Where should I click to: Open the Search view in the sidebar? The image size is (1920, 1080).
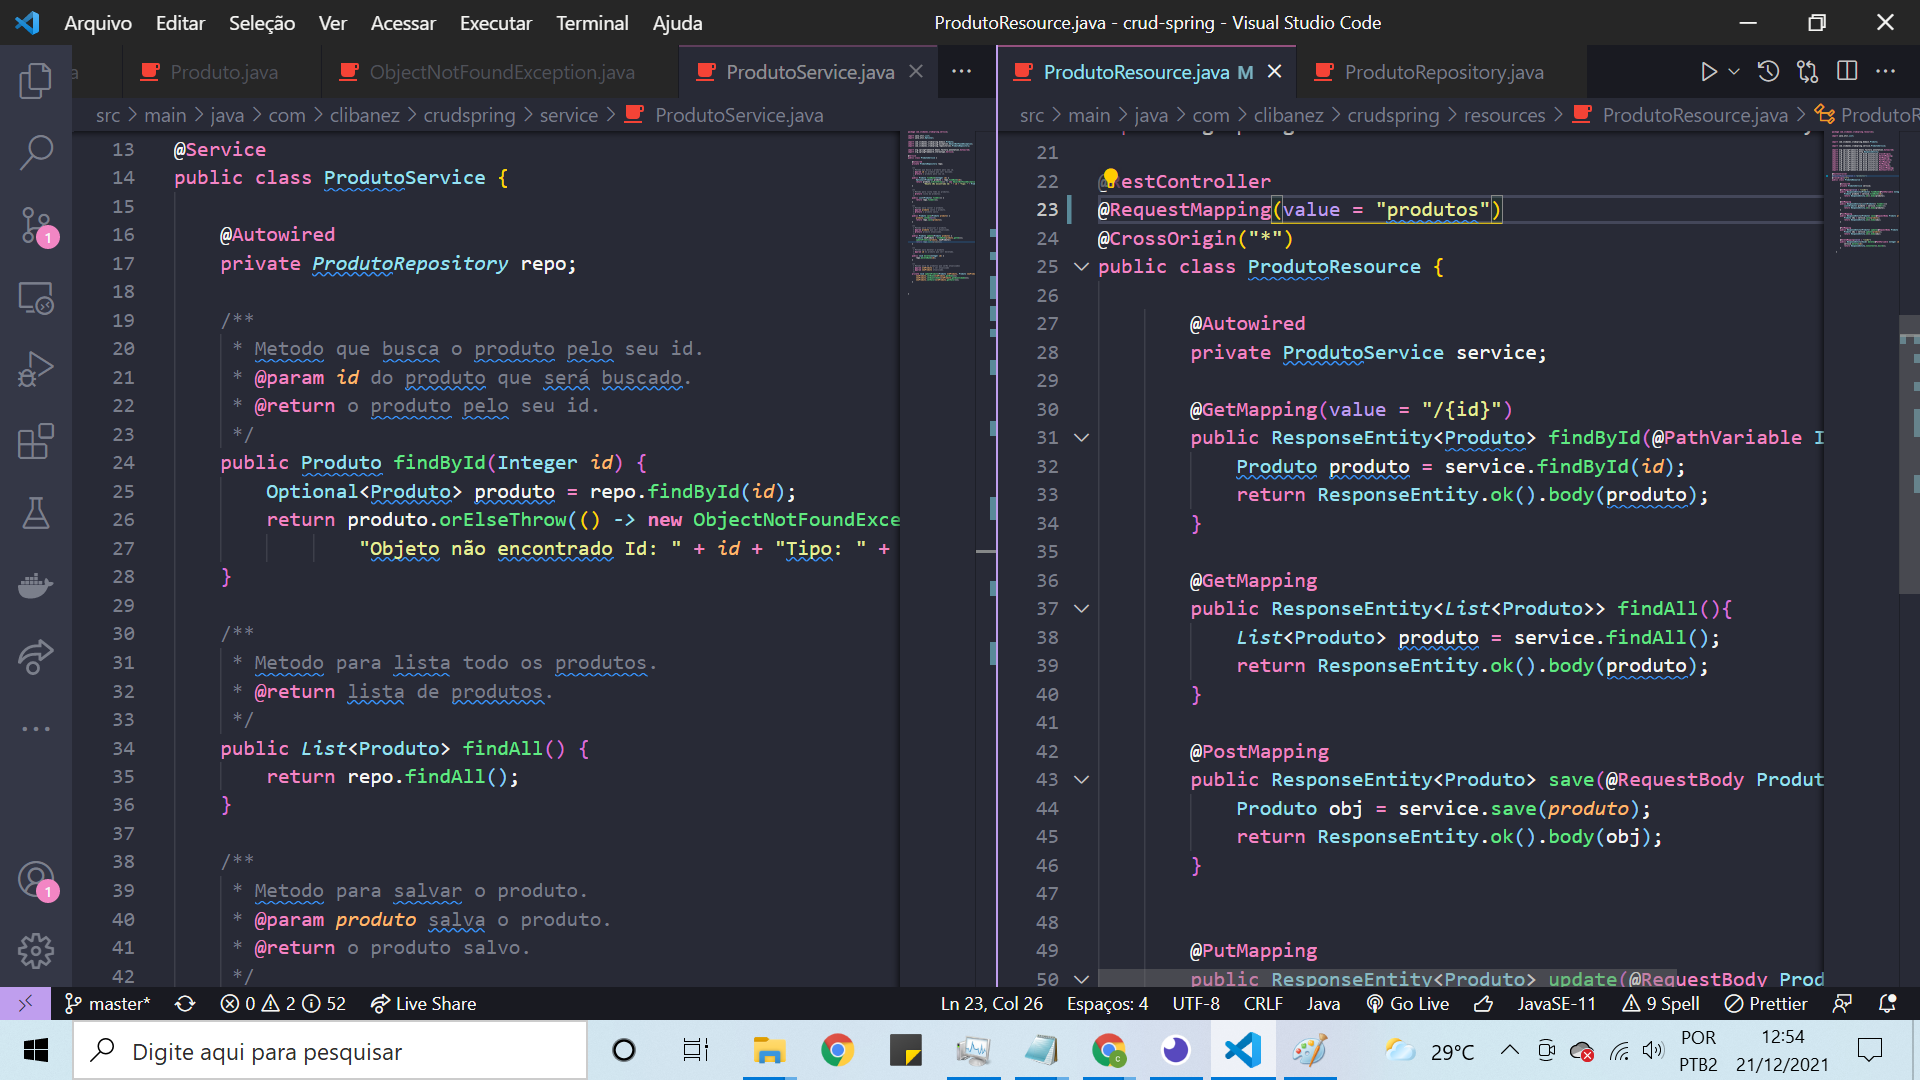pyautogui.click(x=36, y=152)
